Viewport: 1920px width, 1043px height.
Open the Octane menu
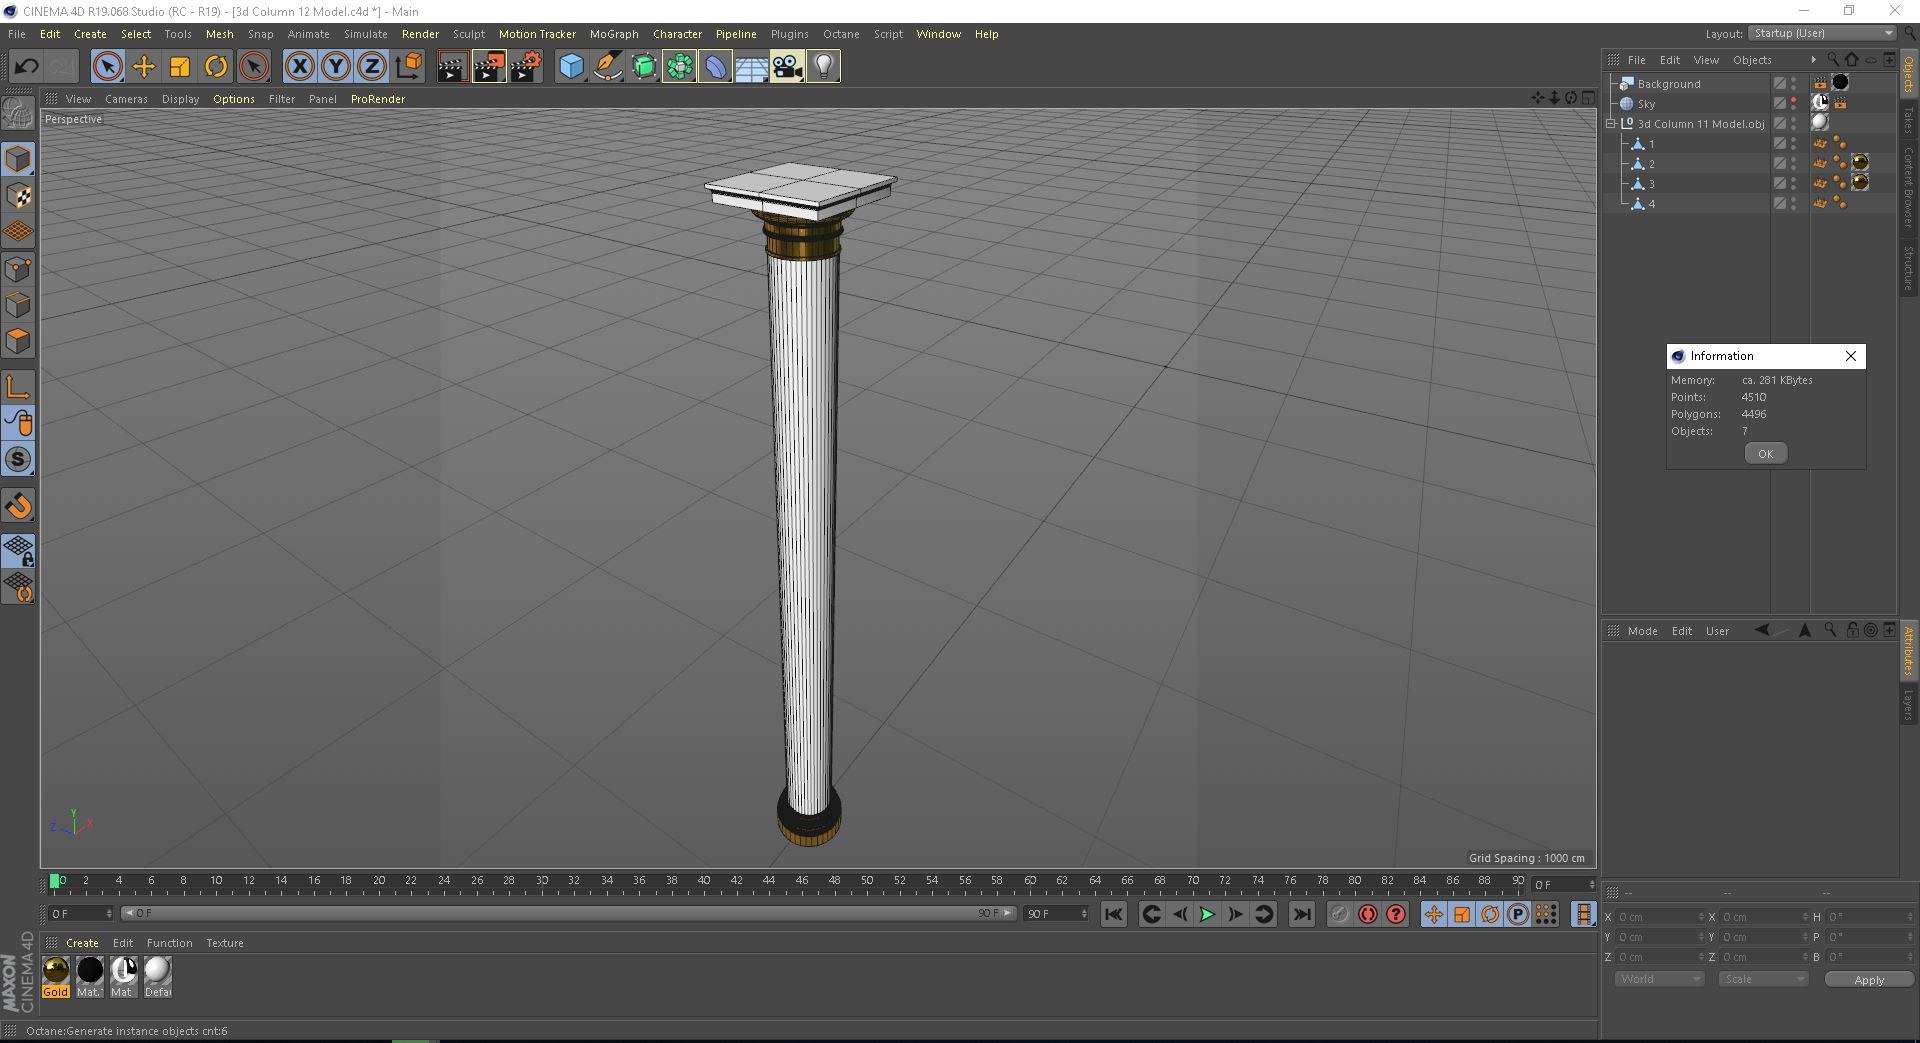pos(841,34)
